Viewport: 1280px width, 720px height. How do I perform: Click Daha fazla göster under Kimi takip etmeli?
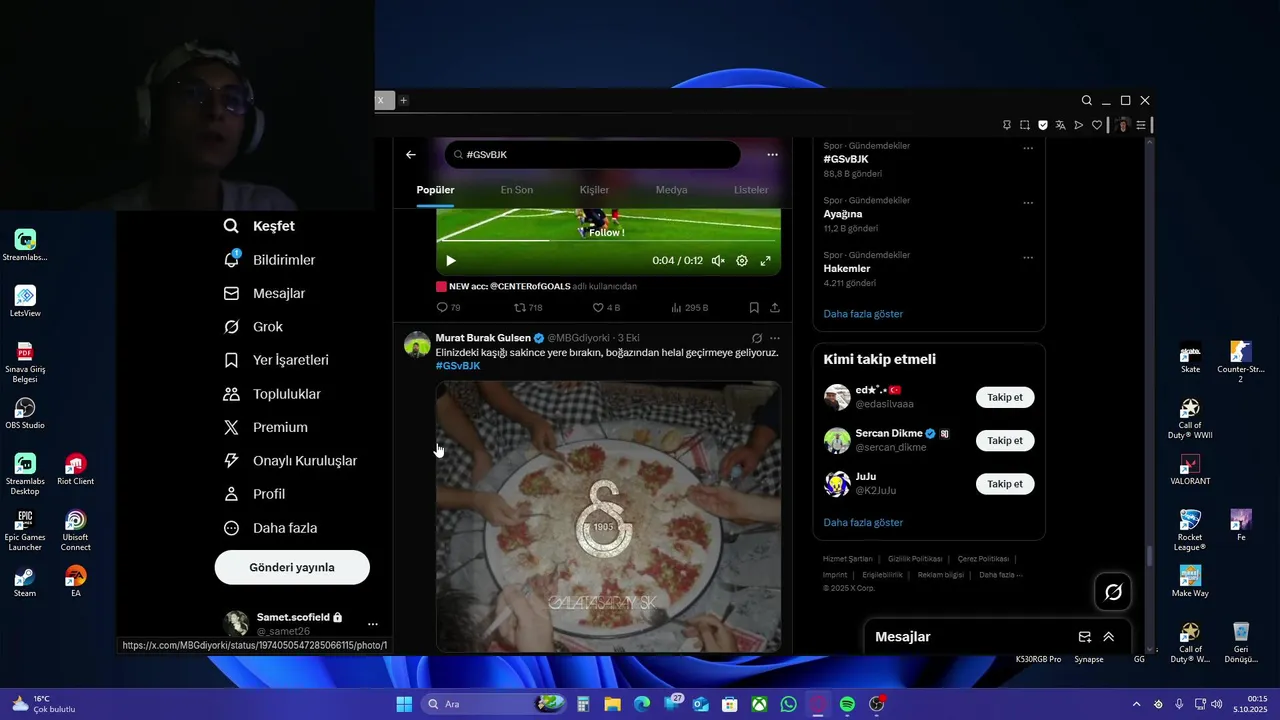[x=863, y=523]
